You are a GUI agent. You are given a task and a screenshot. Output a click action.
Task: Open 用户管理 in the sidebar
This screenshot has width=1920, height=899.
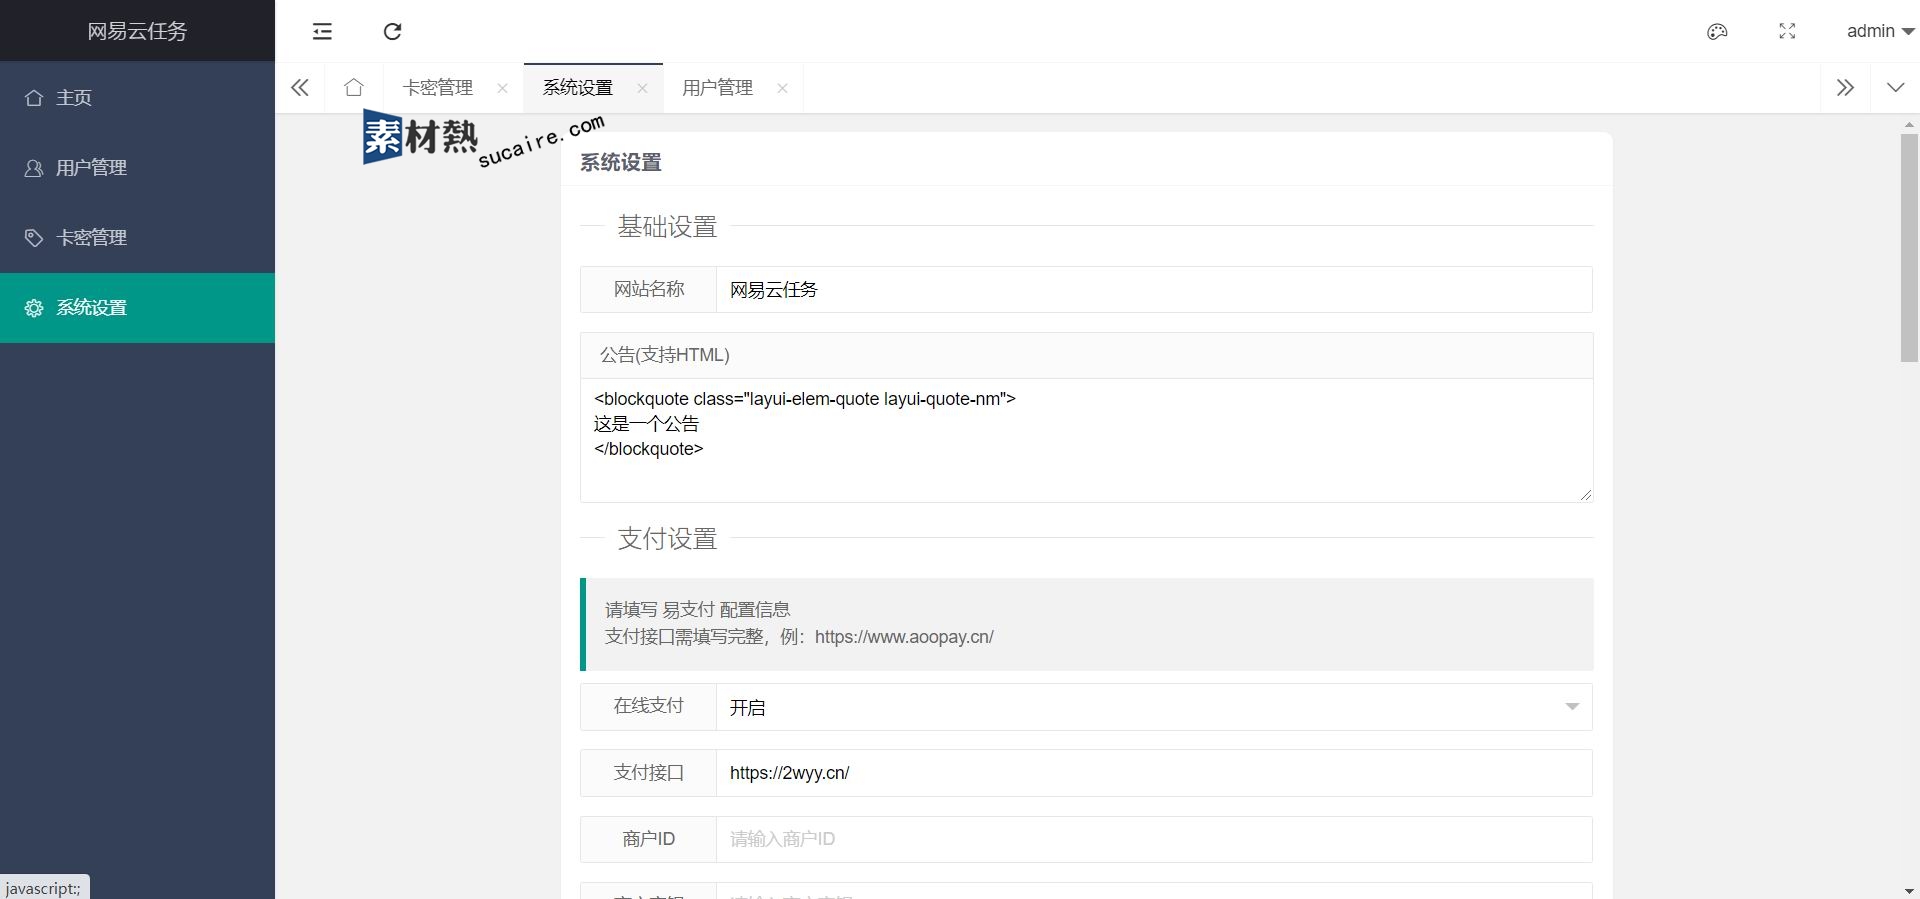point(137,167)
